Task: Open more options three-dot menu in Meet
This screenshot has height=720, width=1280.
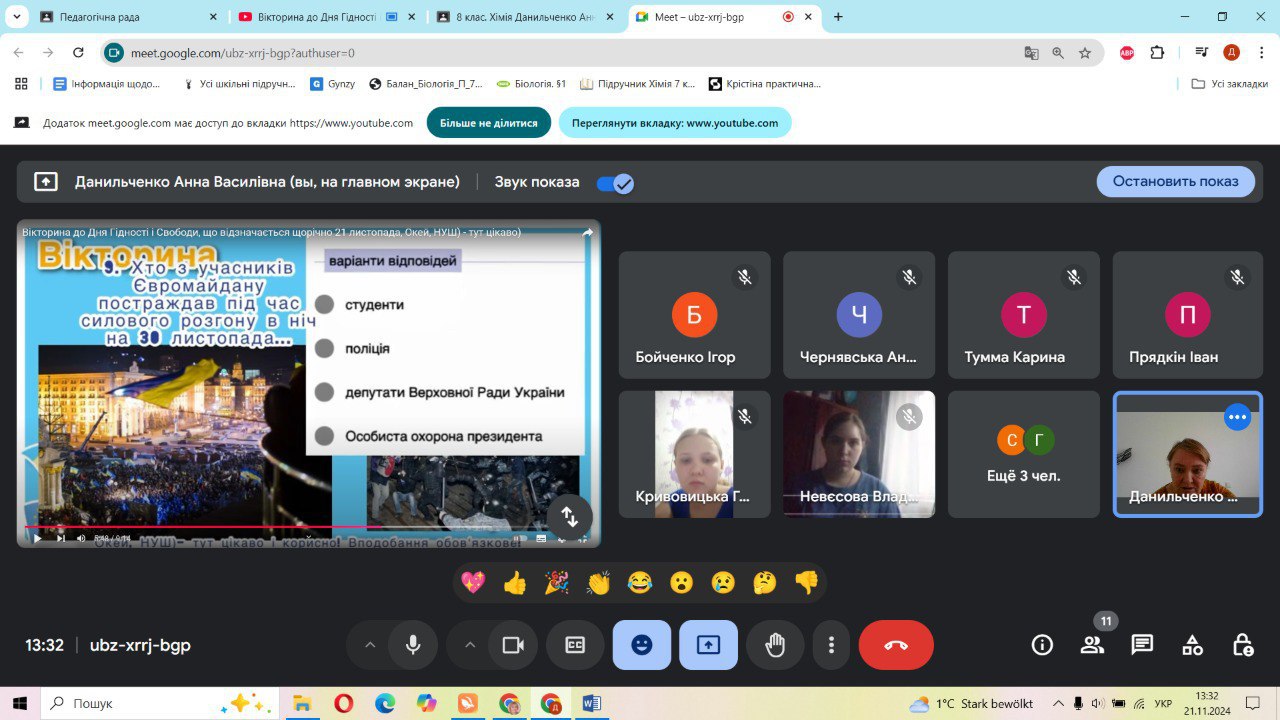Action: click(831, 645)
